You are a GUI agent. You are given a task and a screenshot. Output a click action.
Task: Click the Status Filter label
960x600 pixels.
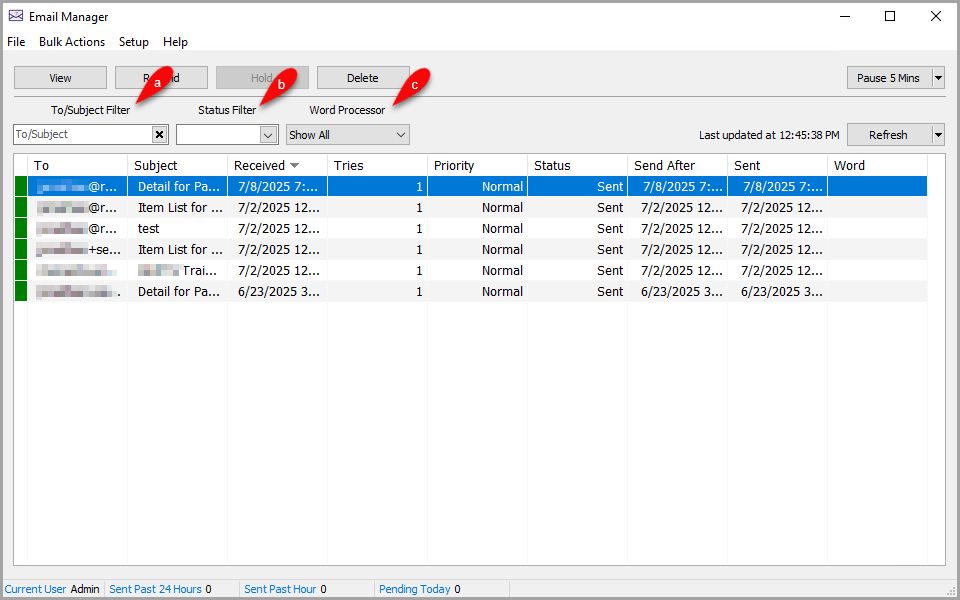227,110
